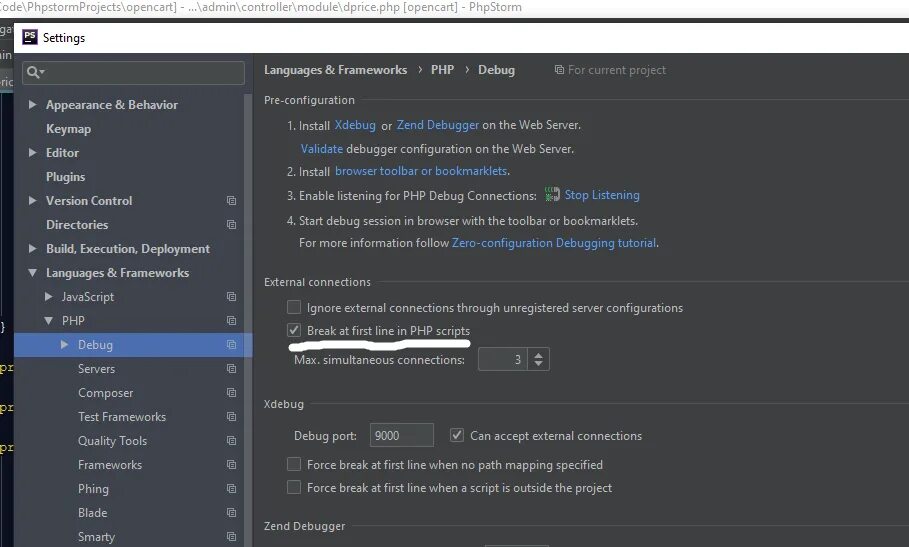Click project-level icon next to Quality Tools
Viewport: 909px width, 547px height.
point(231,441)
